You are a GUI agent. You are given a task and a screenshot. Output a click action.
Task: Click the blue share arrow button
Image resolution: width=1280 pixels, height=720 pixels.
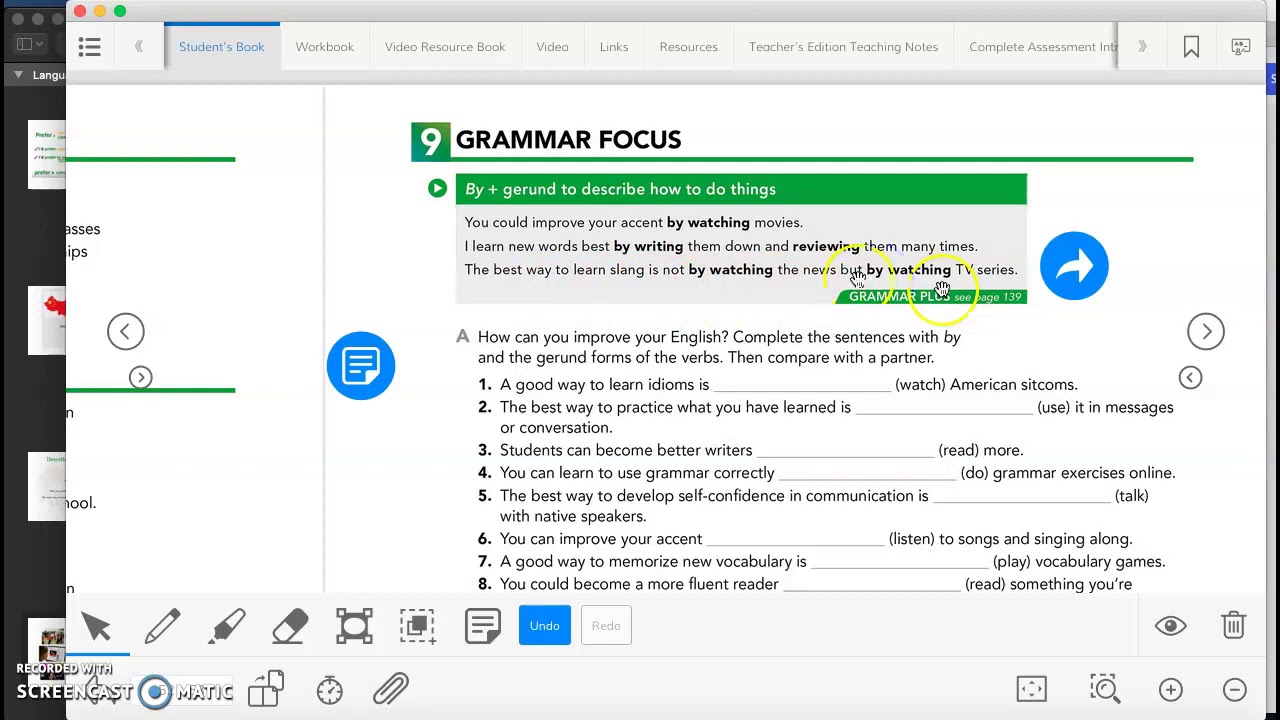[1074, 266]
